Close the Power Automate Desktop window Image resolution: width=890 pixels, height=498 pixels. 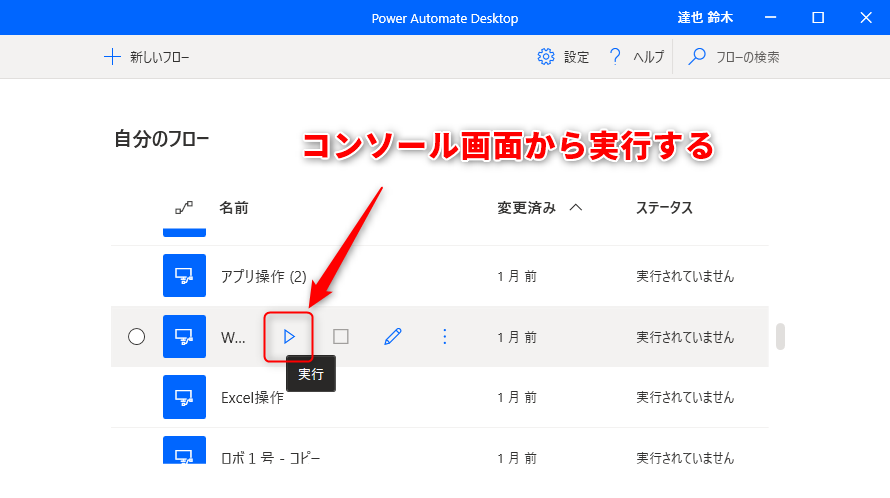[866, 18]
